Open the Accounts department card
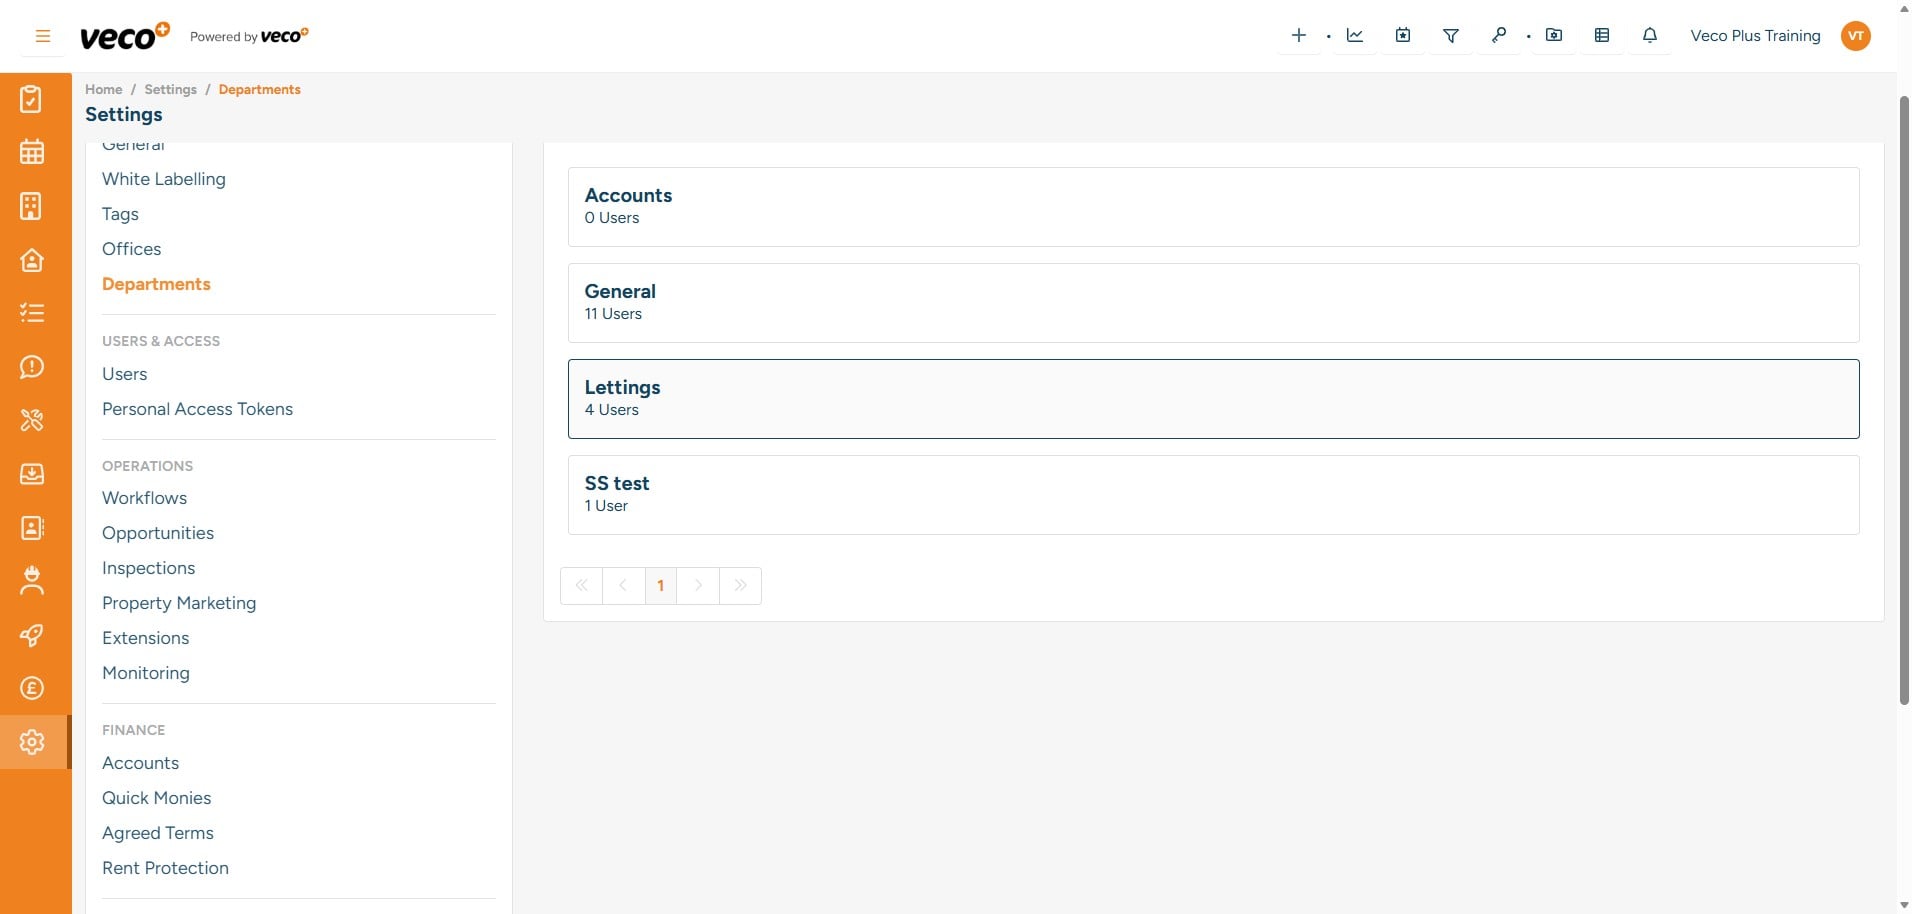This screenshot has width=1912, height=914. [1213, 207]
